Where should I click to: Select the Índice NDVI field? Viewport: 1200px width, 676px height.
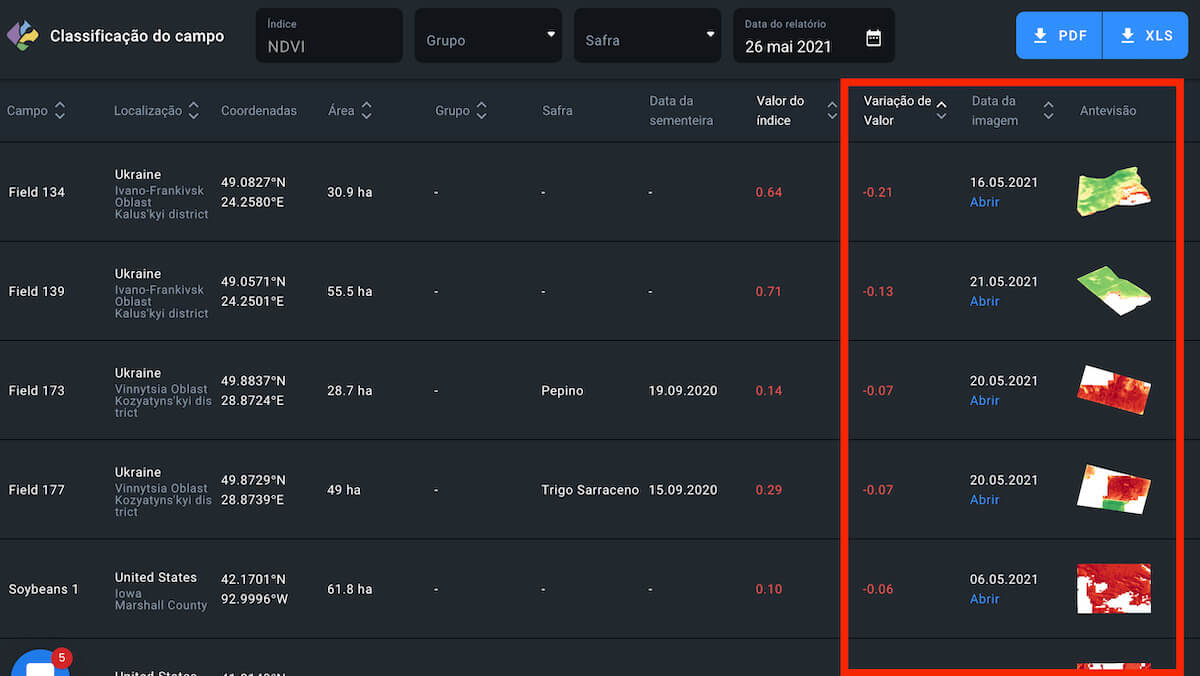(329, 37)
